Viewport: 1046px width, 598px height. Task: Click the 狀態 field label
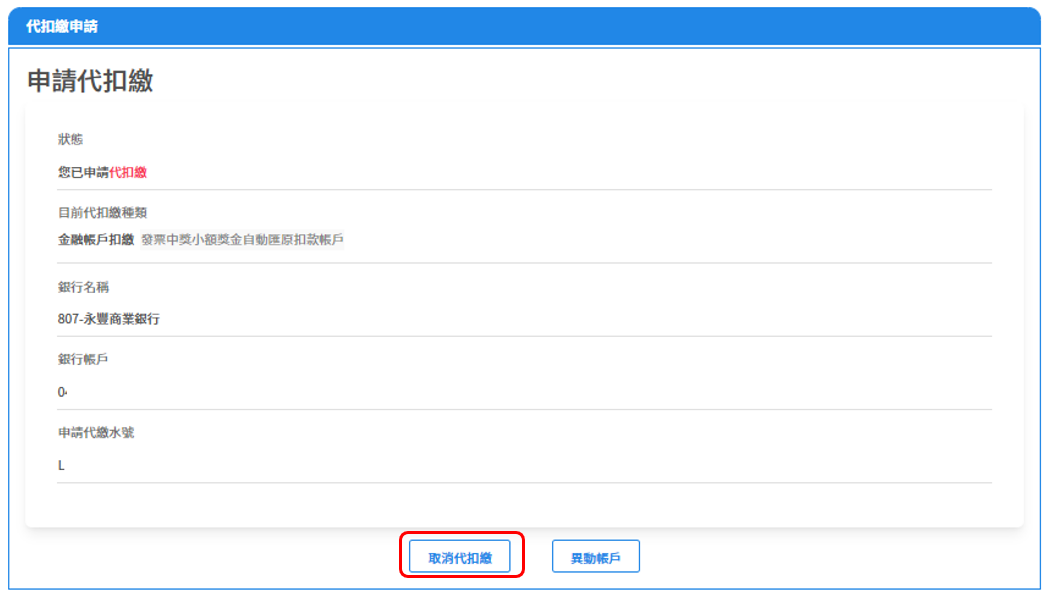point(71,139)
